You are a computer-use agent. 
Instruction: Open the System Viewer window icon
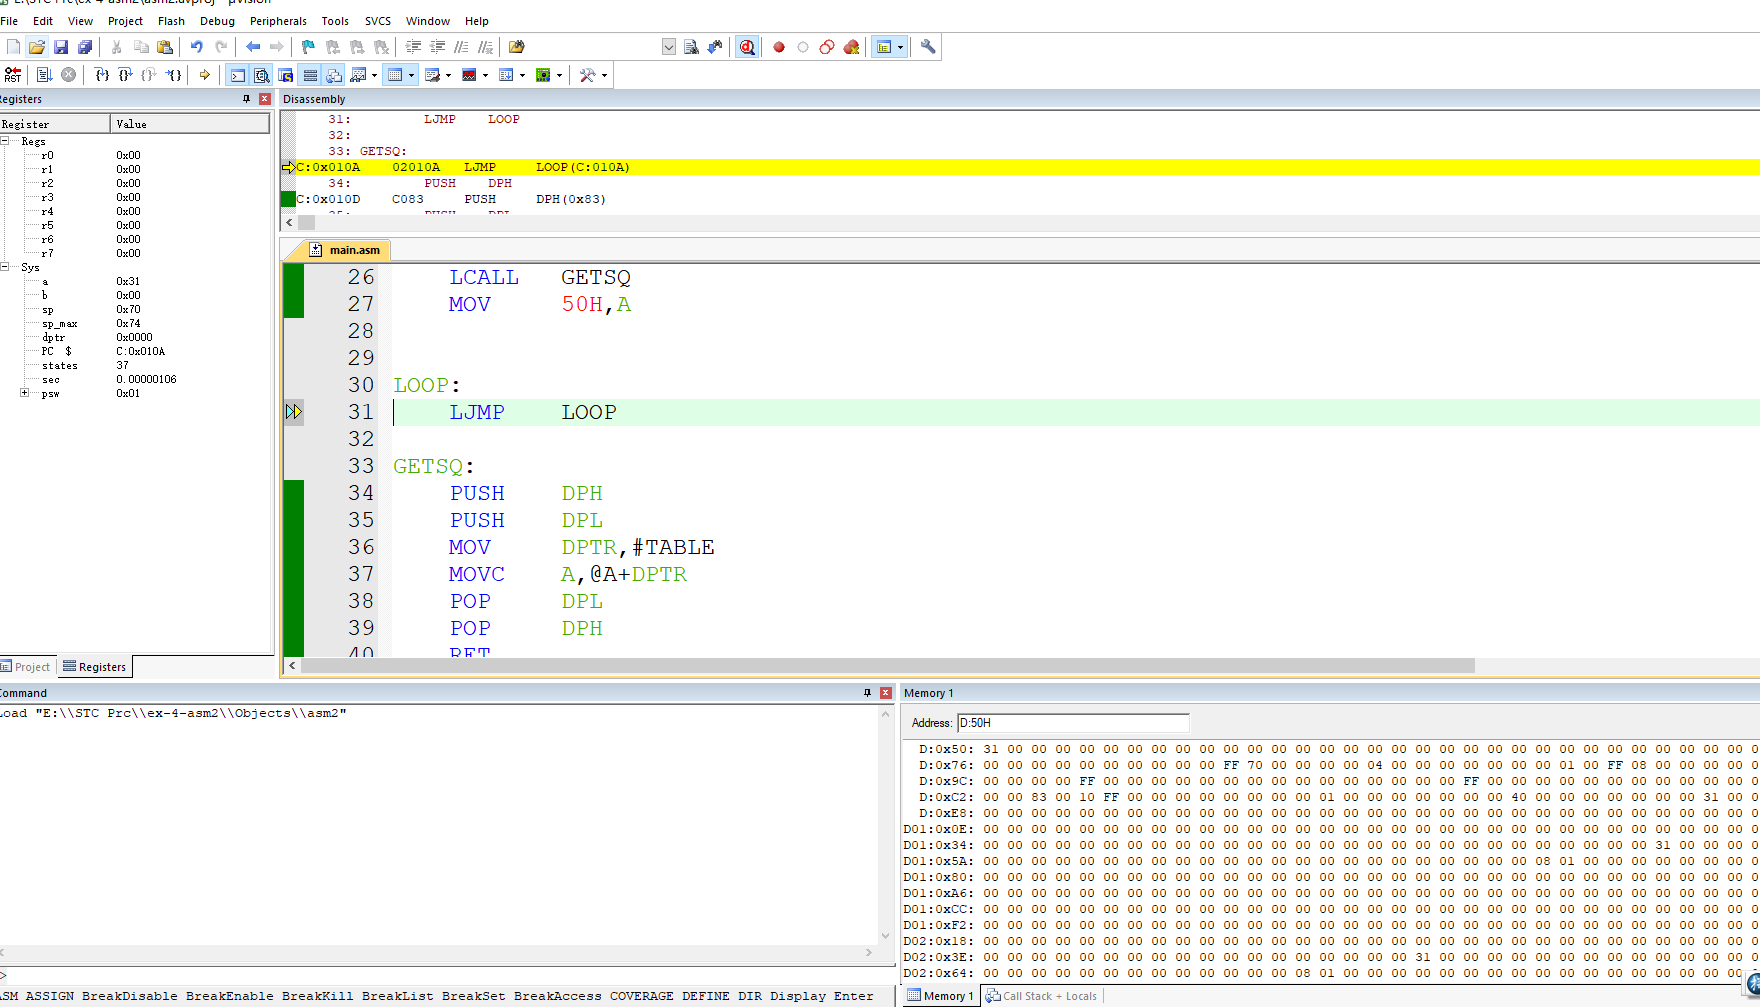point(543,75)
